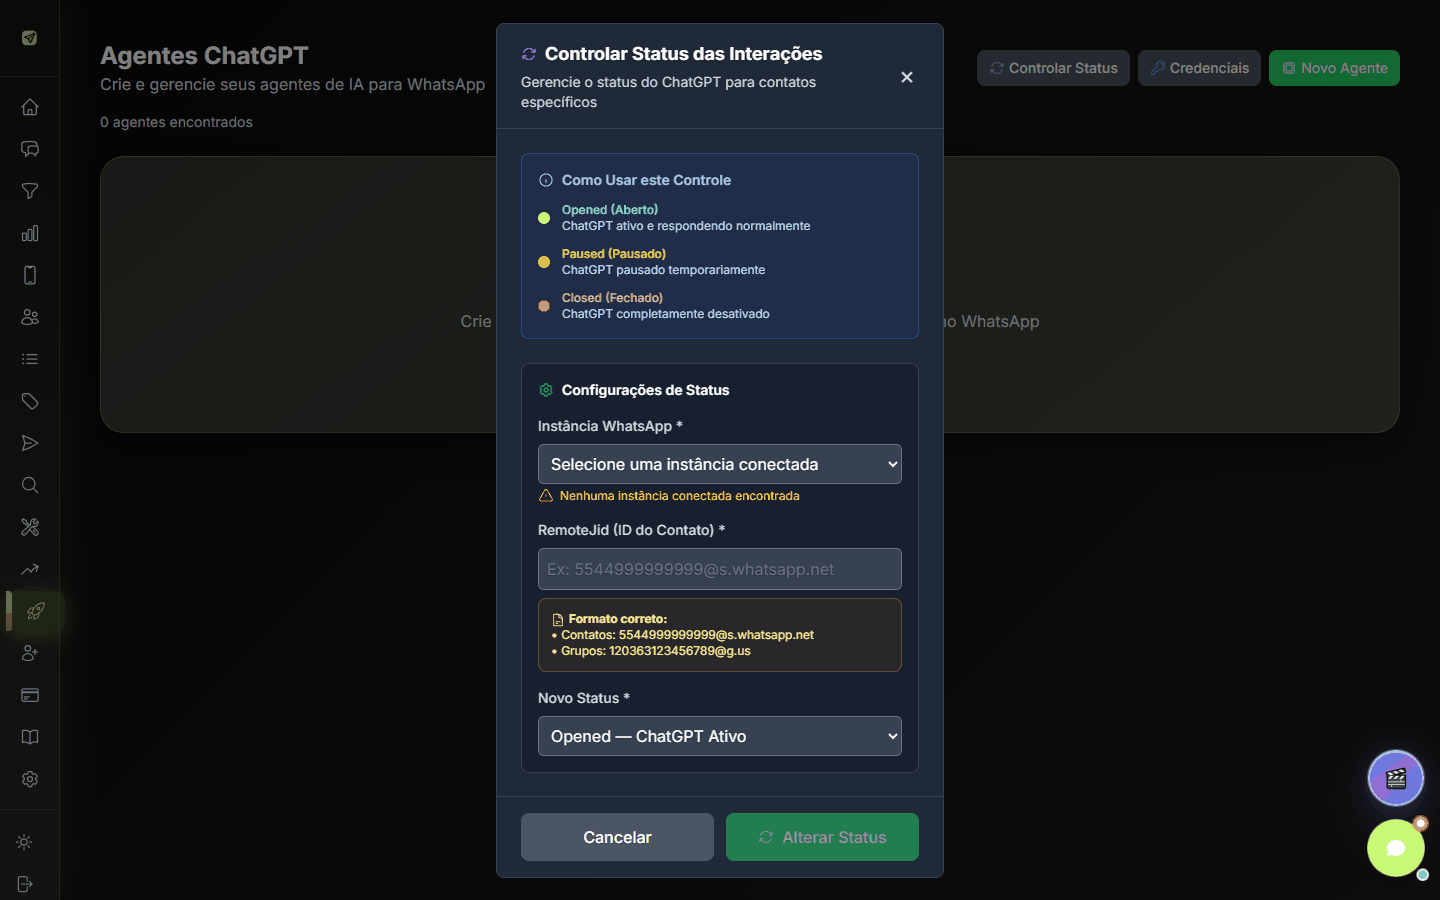Click the 'Opened (Aberto)' status label
The image size is (1440, 900).
pyautogui.click(x=610, y=210)
